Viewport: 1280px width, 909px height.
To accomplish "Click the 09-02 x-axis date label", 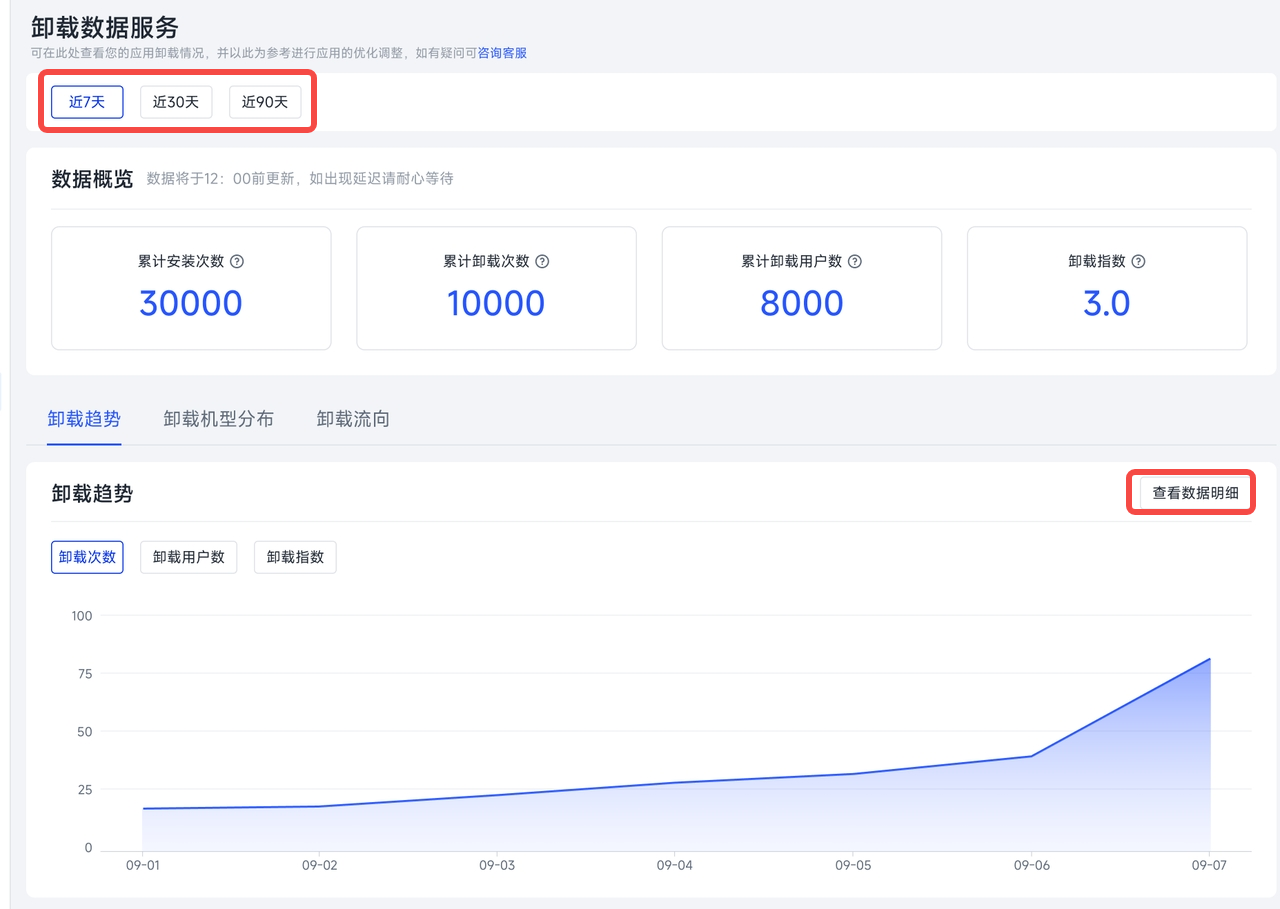I will 318,865.
